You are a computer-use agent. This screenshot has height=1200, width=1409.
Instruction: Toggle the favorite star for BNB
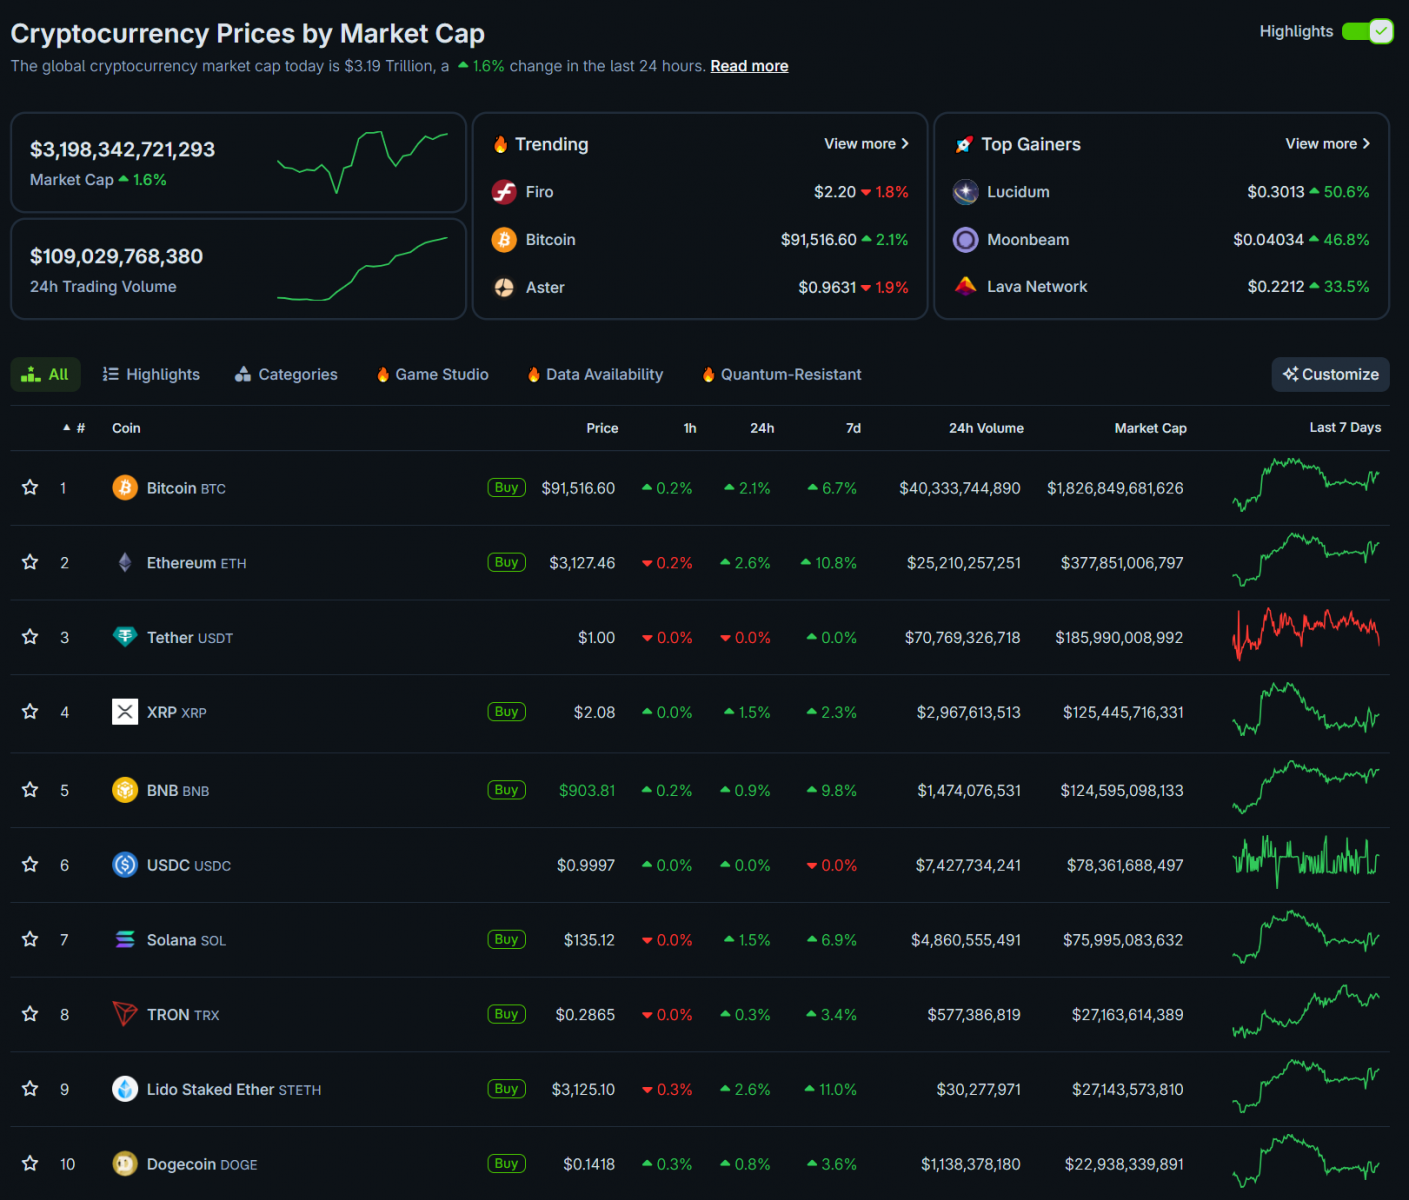[x=30, y=790]
